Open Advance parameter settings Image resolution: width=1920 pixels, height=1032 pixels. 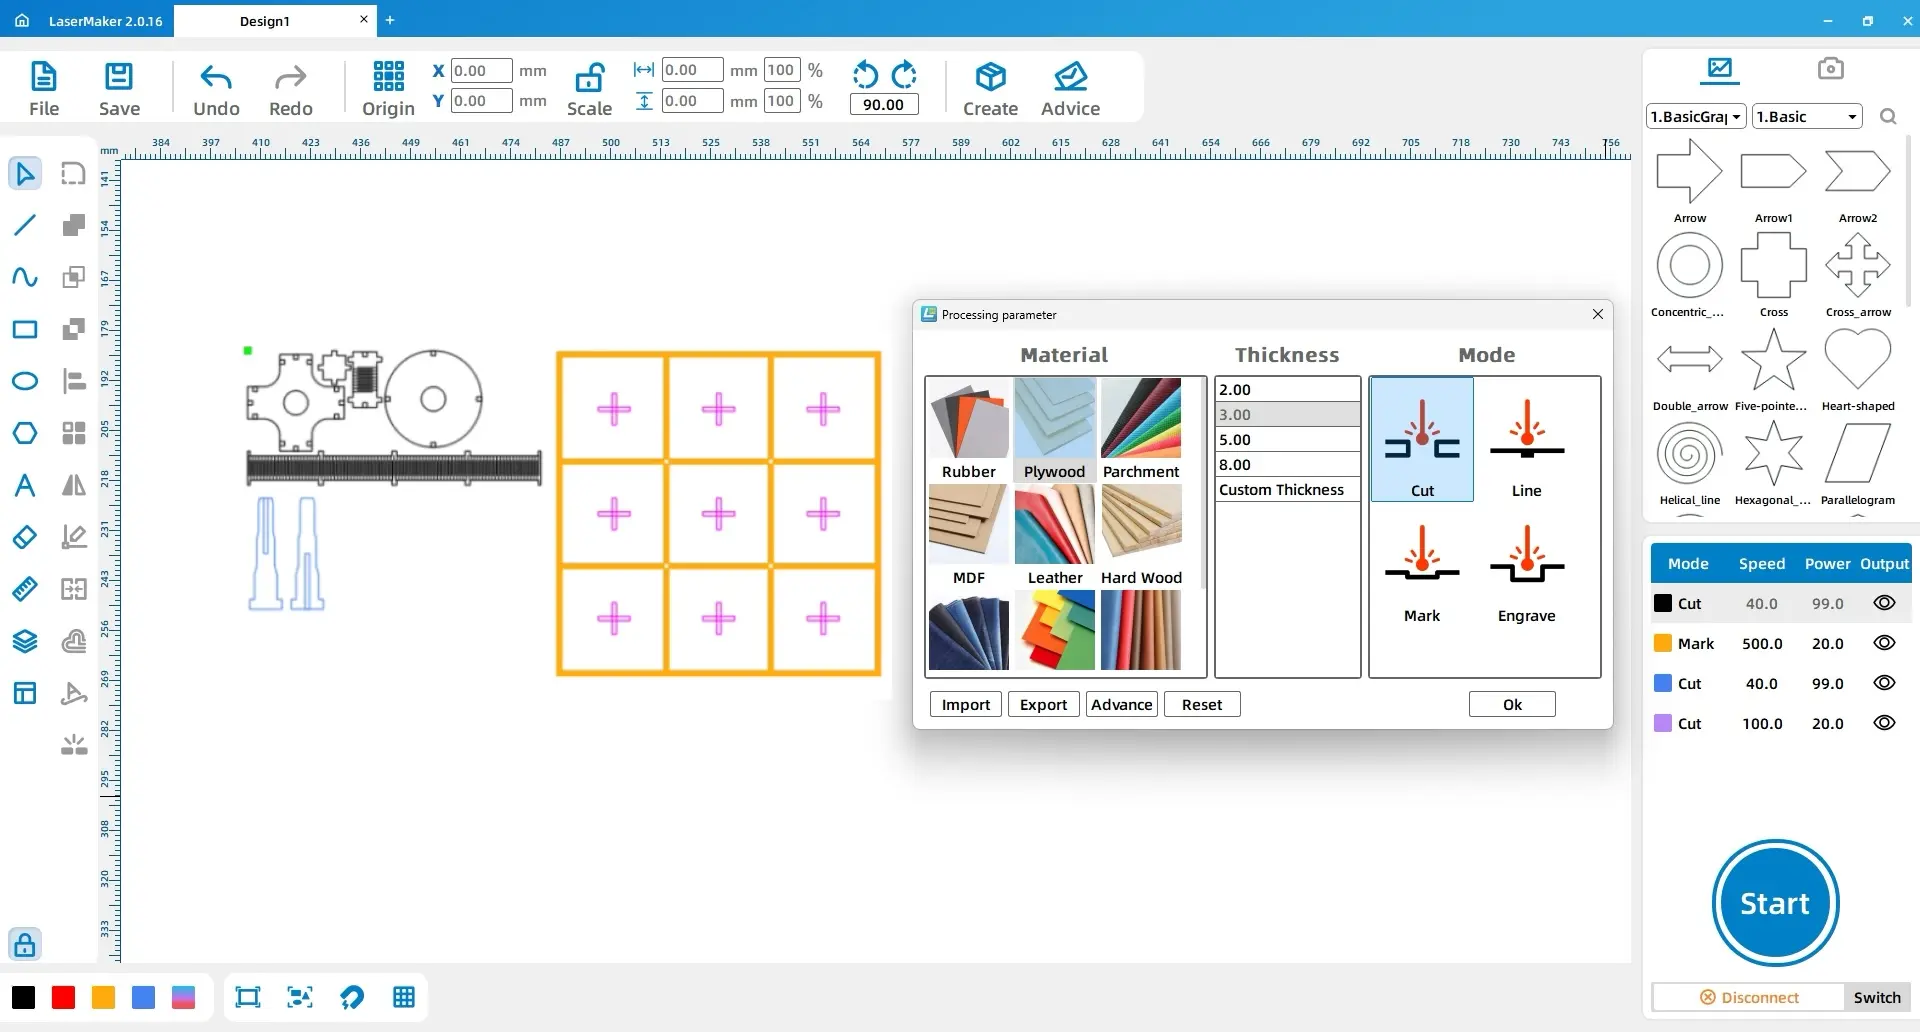pyautogui.click(x=1121, y=704)
